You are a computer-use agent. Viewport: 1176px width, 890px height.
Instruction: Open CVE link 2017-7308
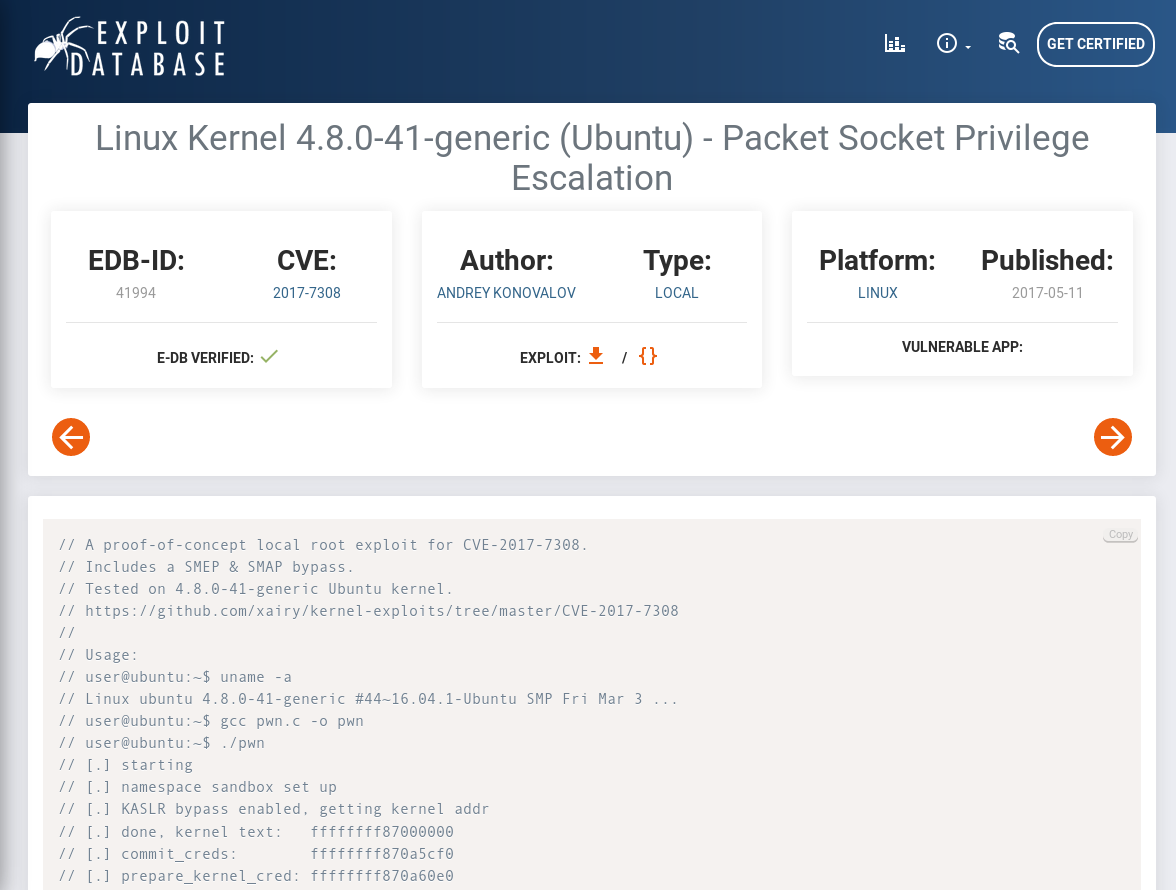(307, 293)
